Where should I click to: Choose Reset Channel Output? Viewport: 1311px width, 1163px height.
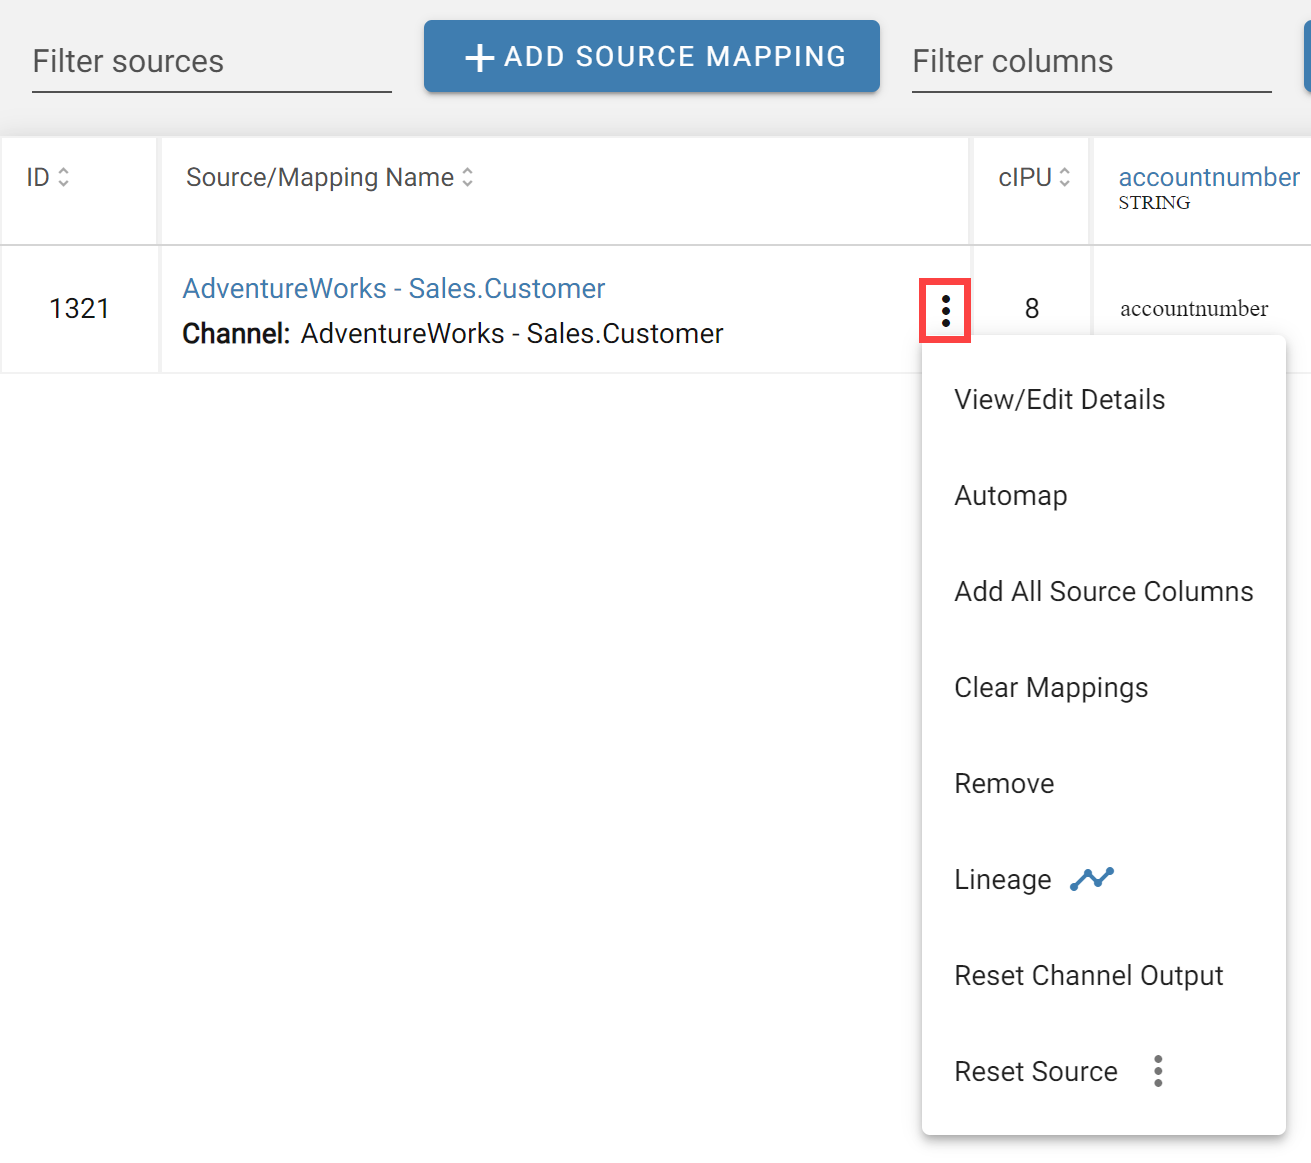(x=1088, y=975)
